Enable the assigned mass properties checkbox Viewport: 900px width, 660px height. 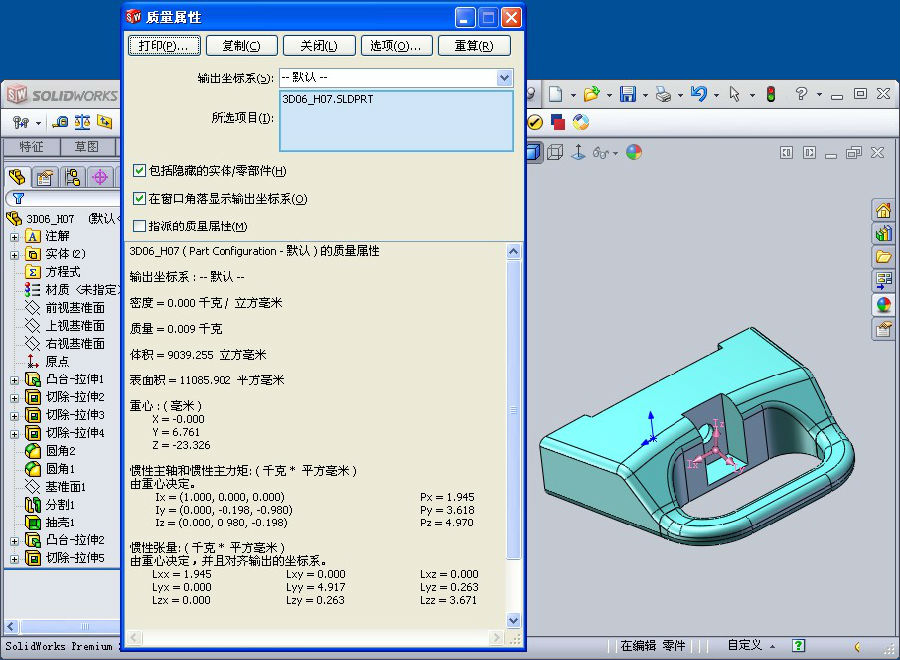[140, 226]
